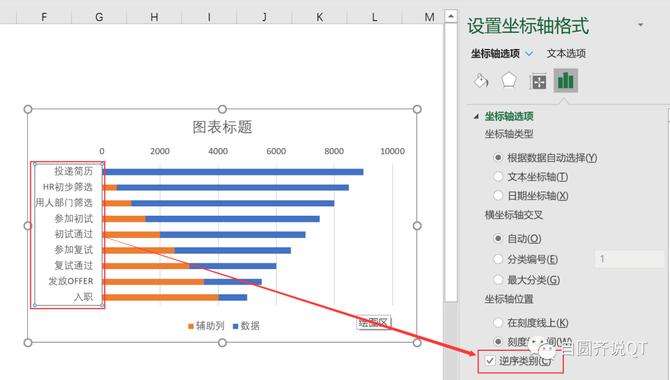Image resolution: width=670 pixels, height=380 pixels.
Task: Click the orange 入职 helper bar
Action: click(161, 297)
